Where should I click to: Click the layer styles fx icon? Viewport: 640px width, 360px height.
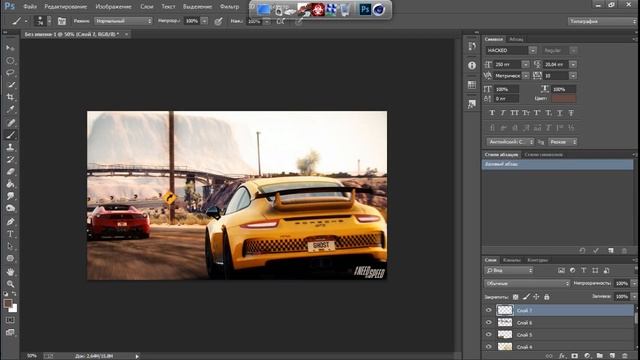562,356
